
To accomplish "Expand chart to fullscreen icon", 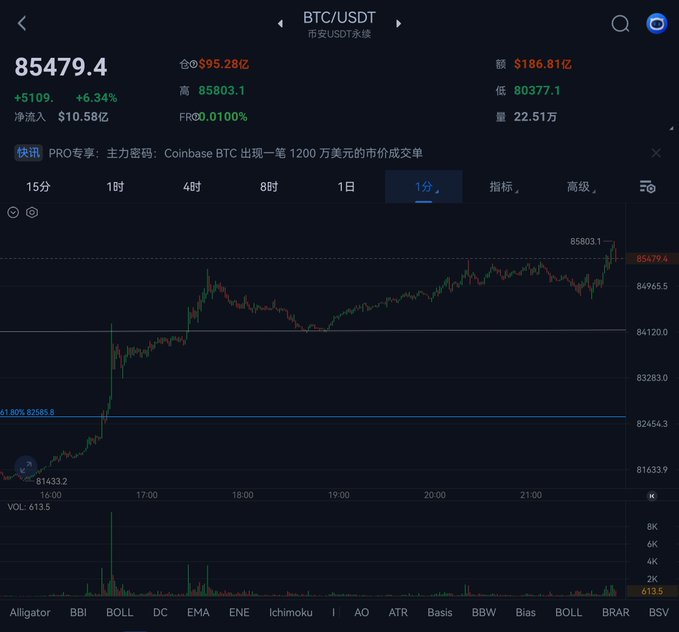I will pyautogui.click(x=26, y=467).
